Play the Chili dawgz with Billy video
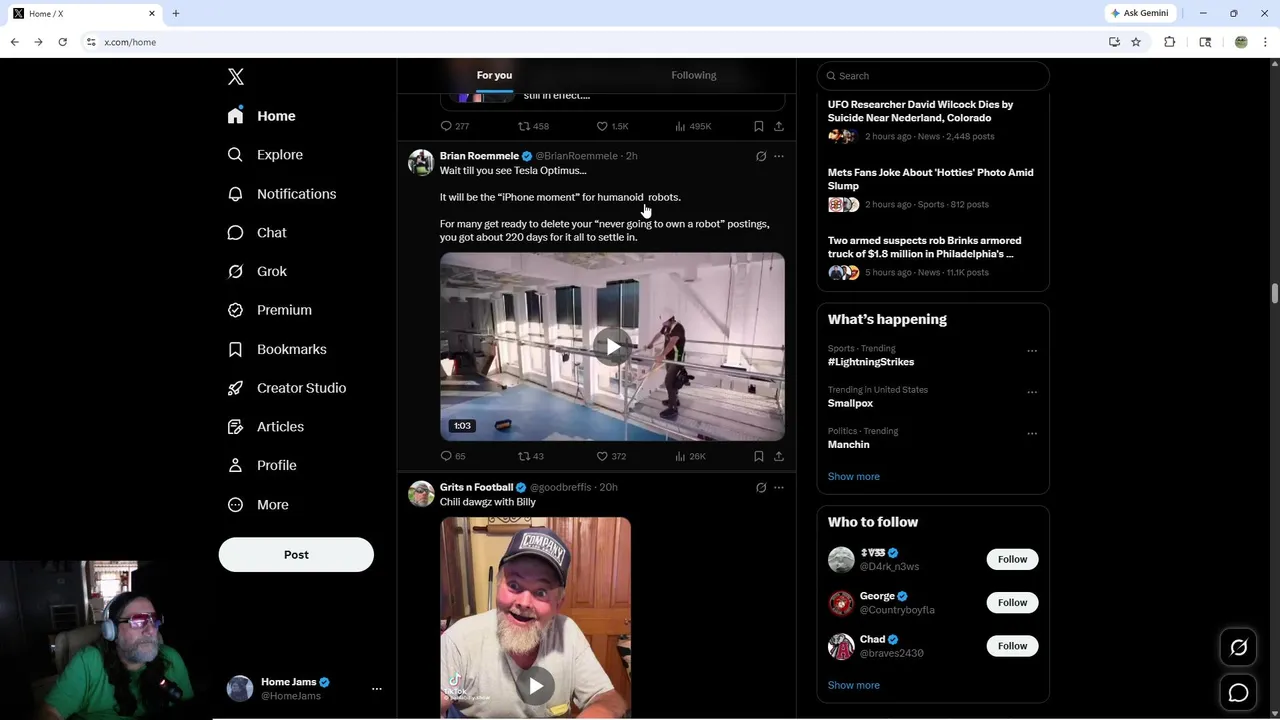Image resolution: width=1280 pixels, height=720 pixels. click(x=536, y=686)
